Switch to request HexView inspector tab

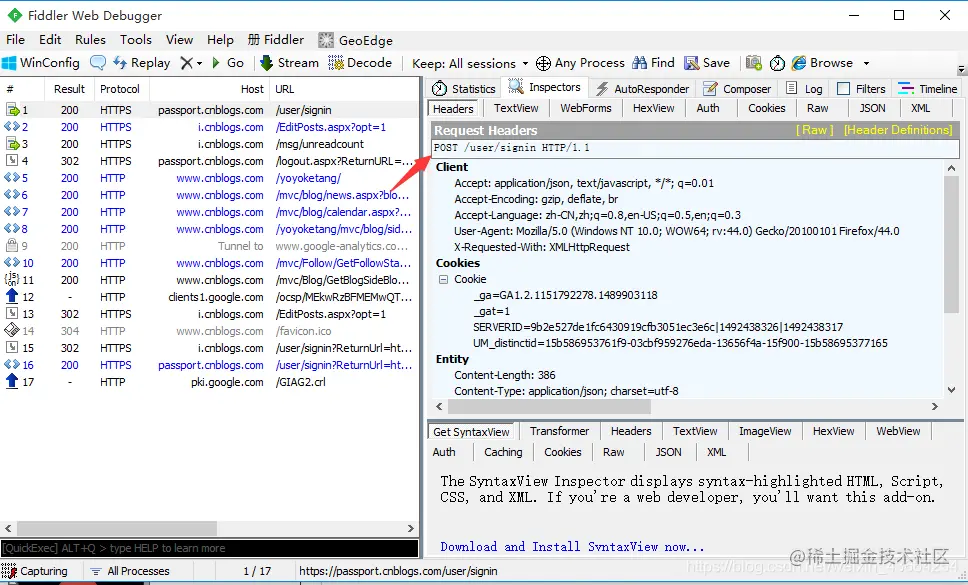click(x=654, y=109)
